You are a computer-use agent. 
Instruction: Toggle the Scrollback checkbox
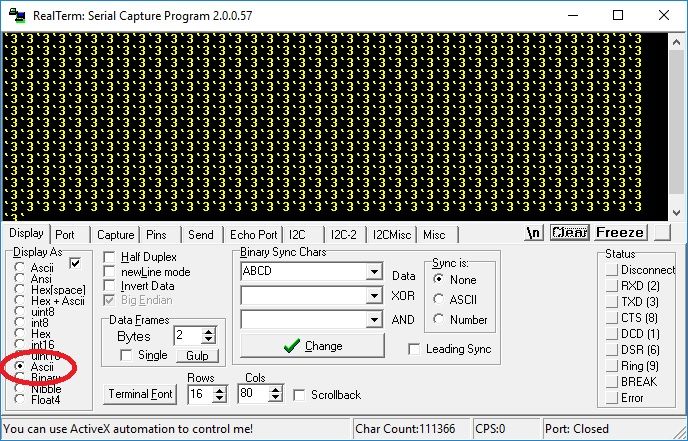(x=299, y=395)
